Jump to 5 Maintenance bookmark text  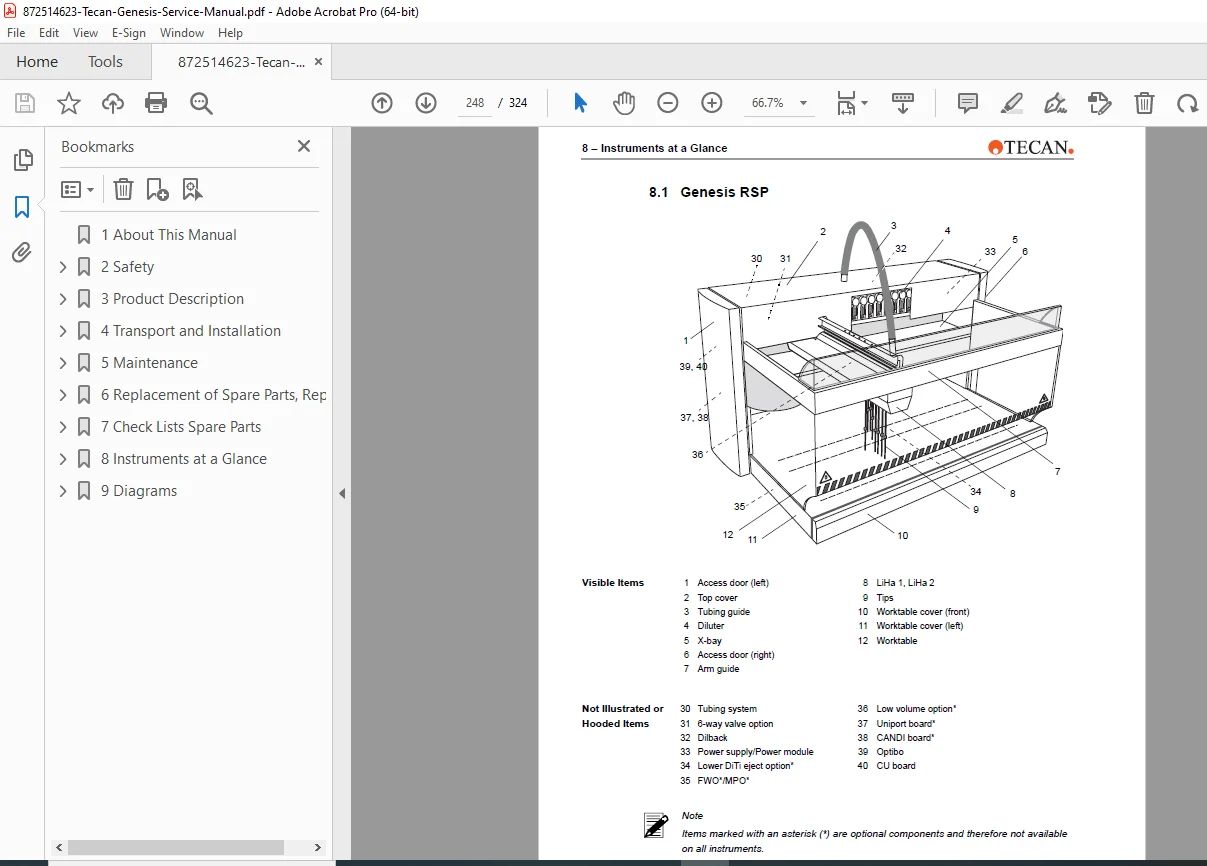click(x=149, y=363)
